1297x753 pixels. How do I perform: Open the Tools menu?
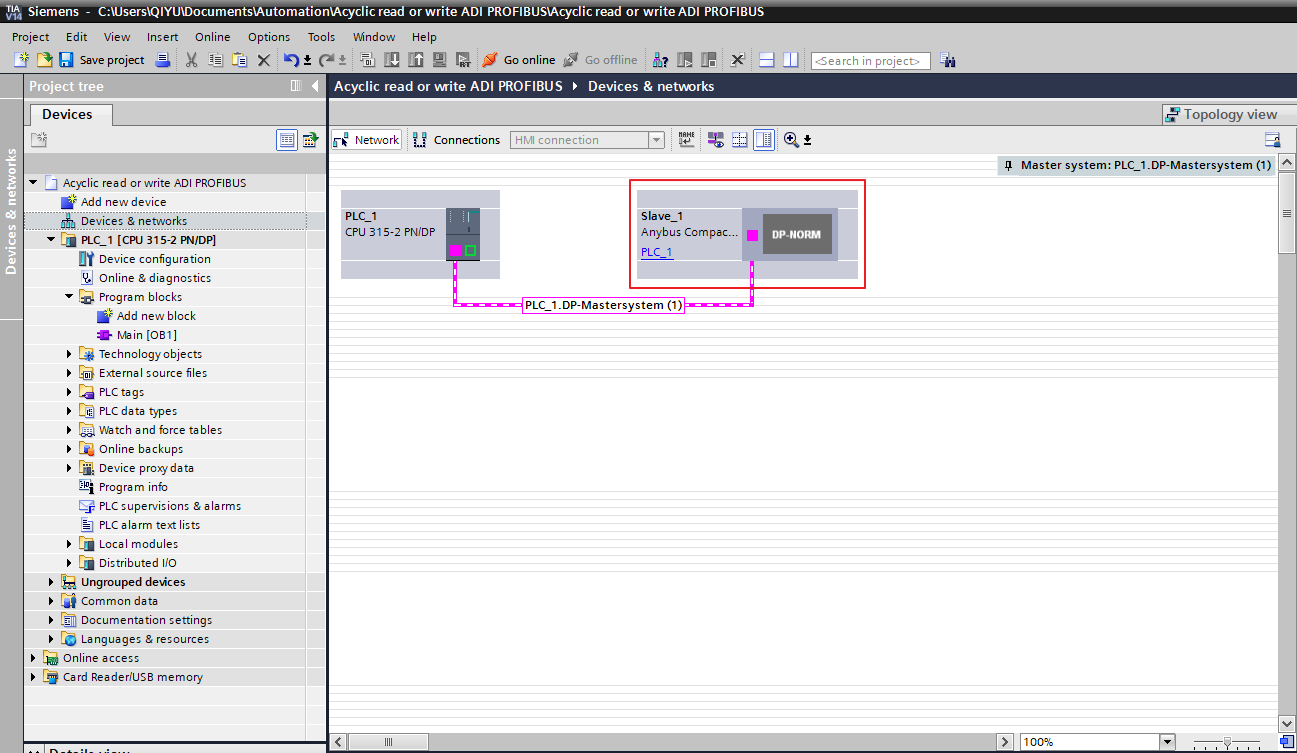coord(322,37)
